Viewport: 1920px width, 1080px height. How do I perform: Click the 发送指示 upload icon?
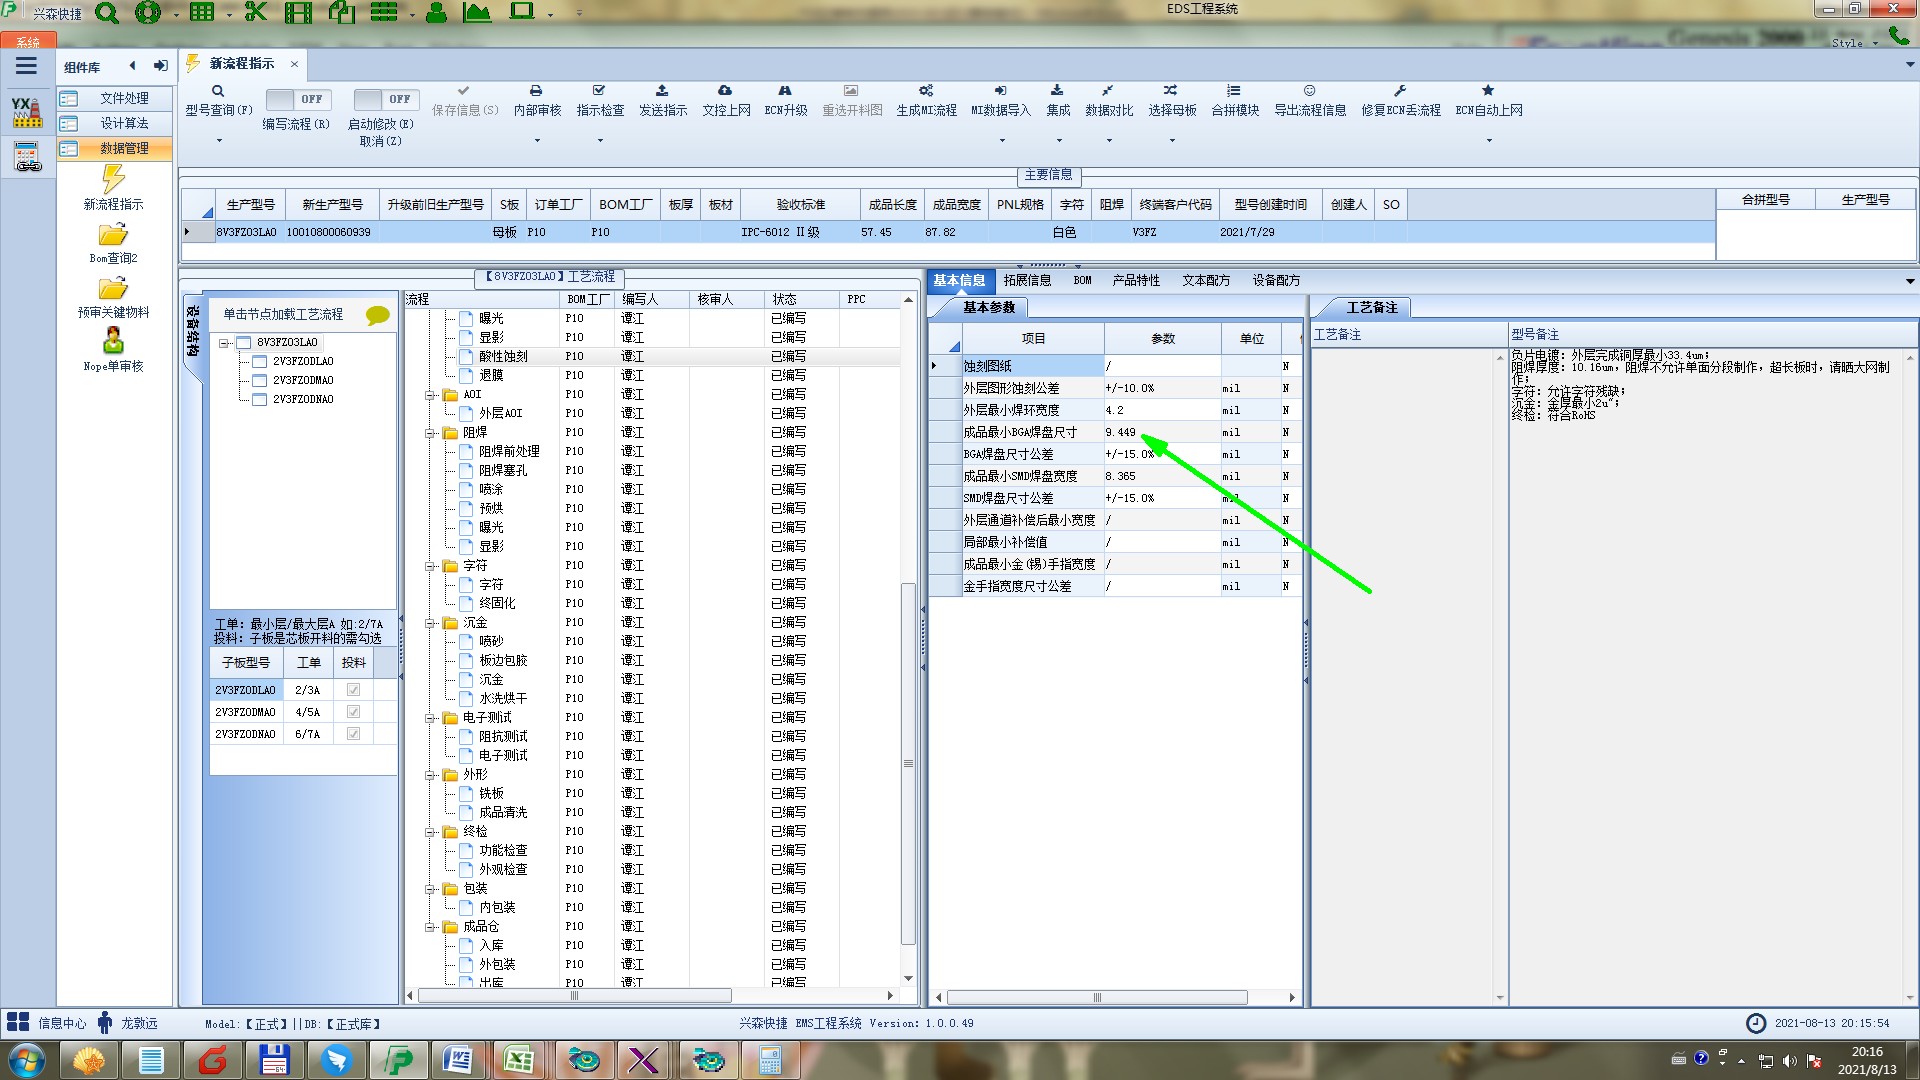click(x=662, y=91)
